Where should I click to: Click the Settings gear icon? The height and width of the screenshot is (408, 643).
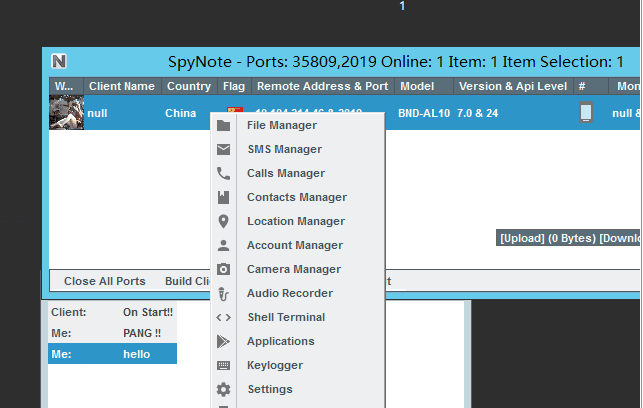tap(223, 389)
